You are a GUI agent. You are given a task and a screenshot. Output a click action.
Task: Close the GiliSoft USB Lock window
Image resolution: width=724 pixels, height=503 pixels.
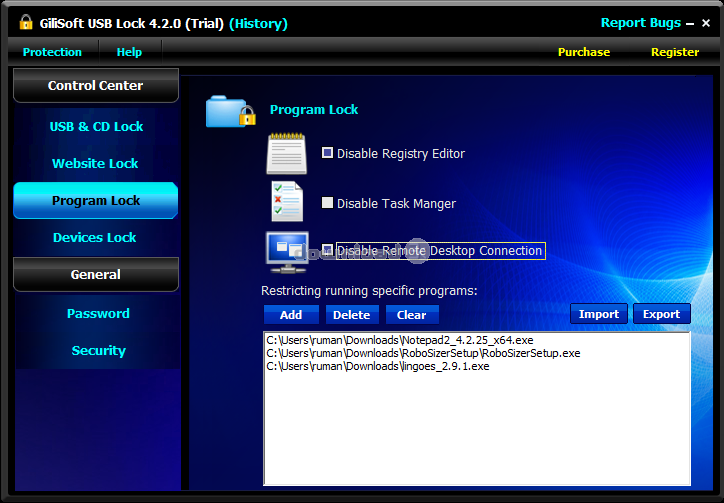(x=706, y=23)
